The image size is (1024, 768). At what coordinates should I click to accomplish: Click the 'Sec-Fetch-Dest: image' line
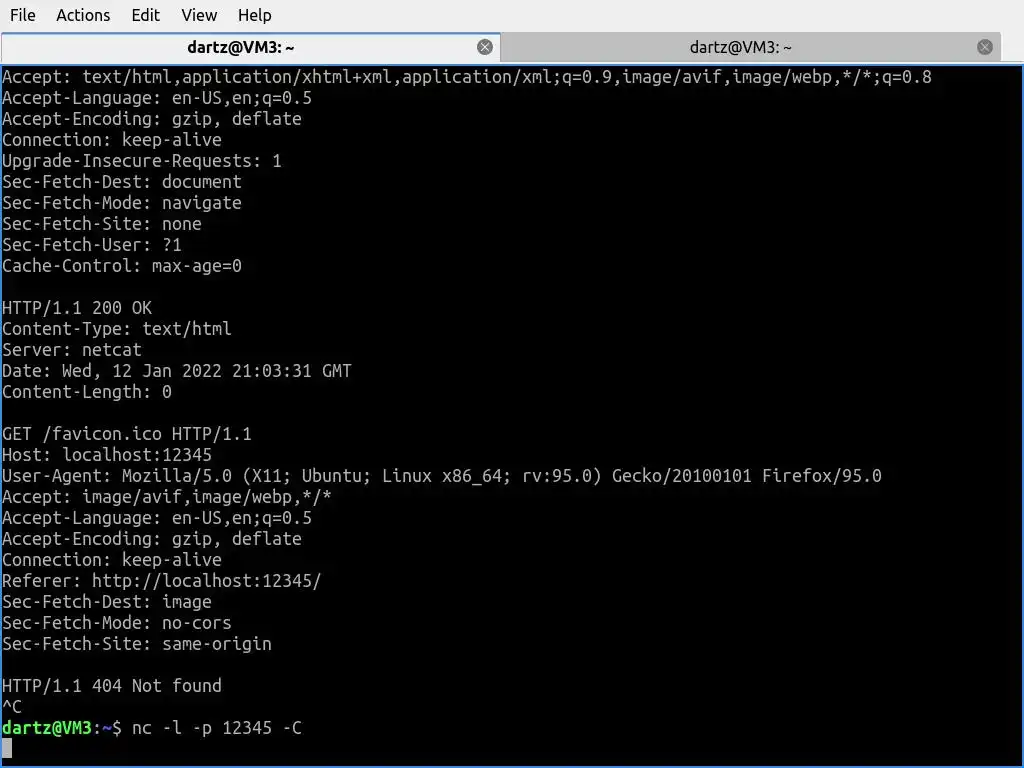107,601
